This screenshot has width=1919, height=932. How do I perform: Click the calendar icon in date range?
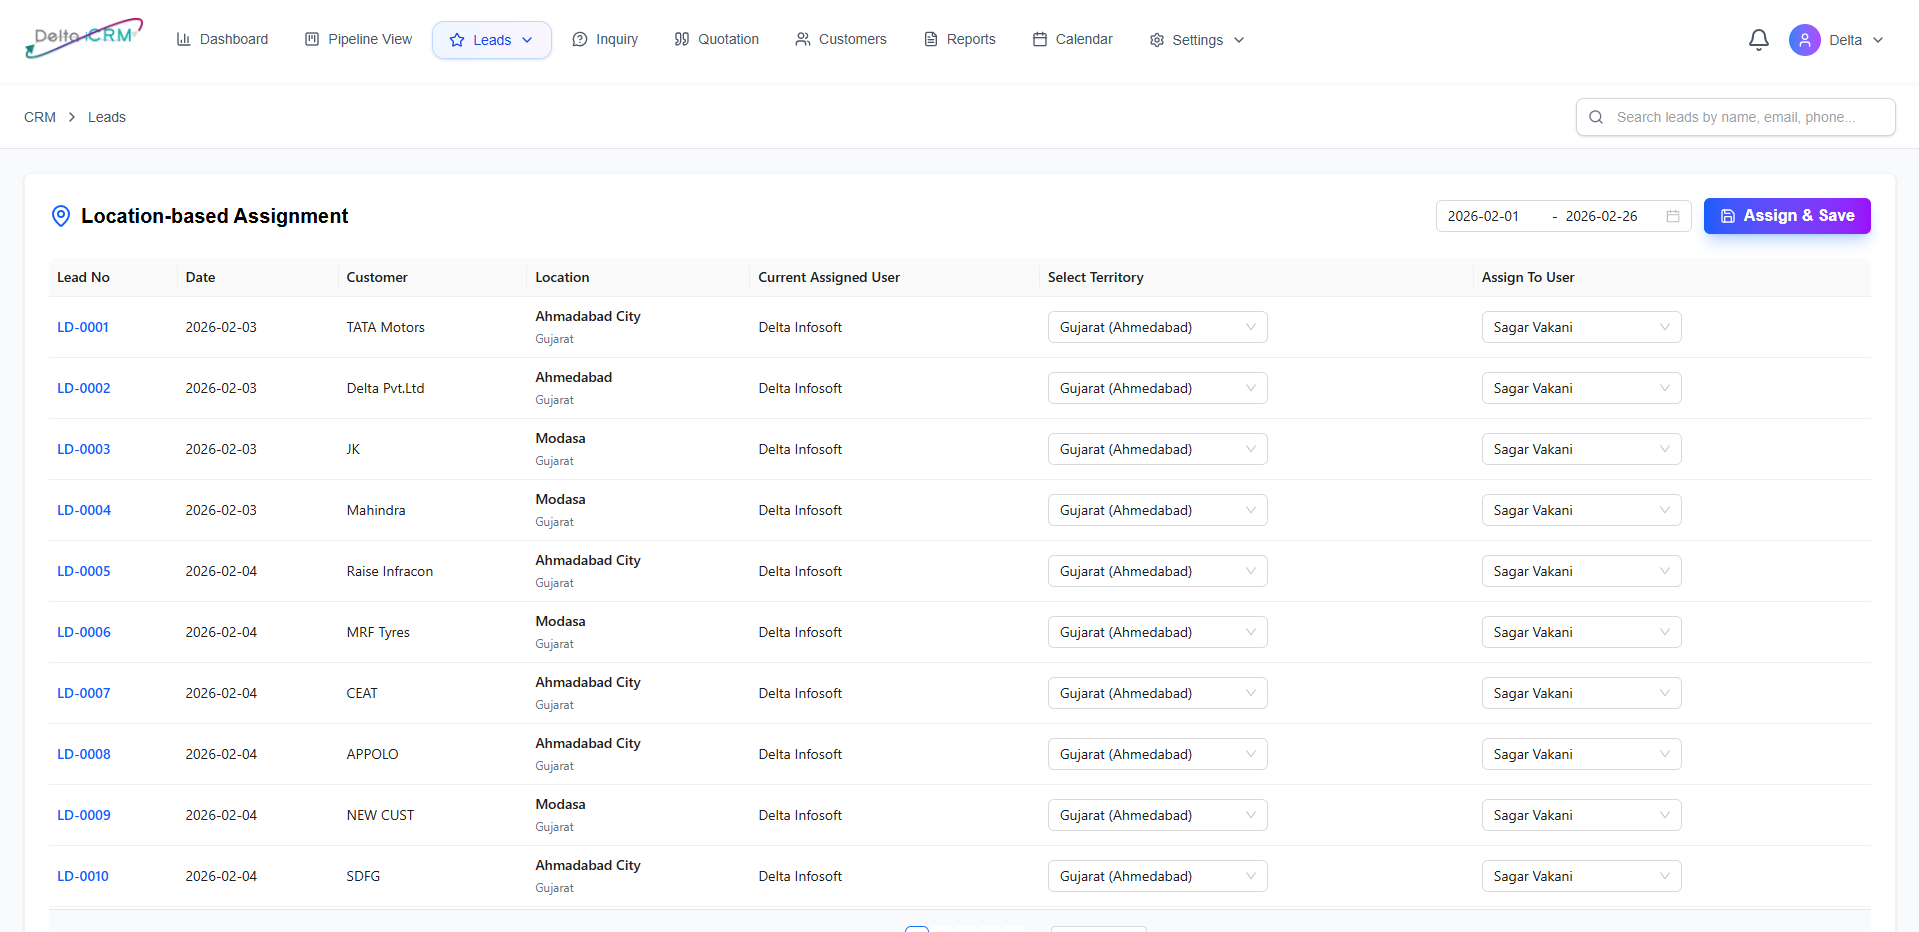point(1672,216)
